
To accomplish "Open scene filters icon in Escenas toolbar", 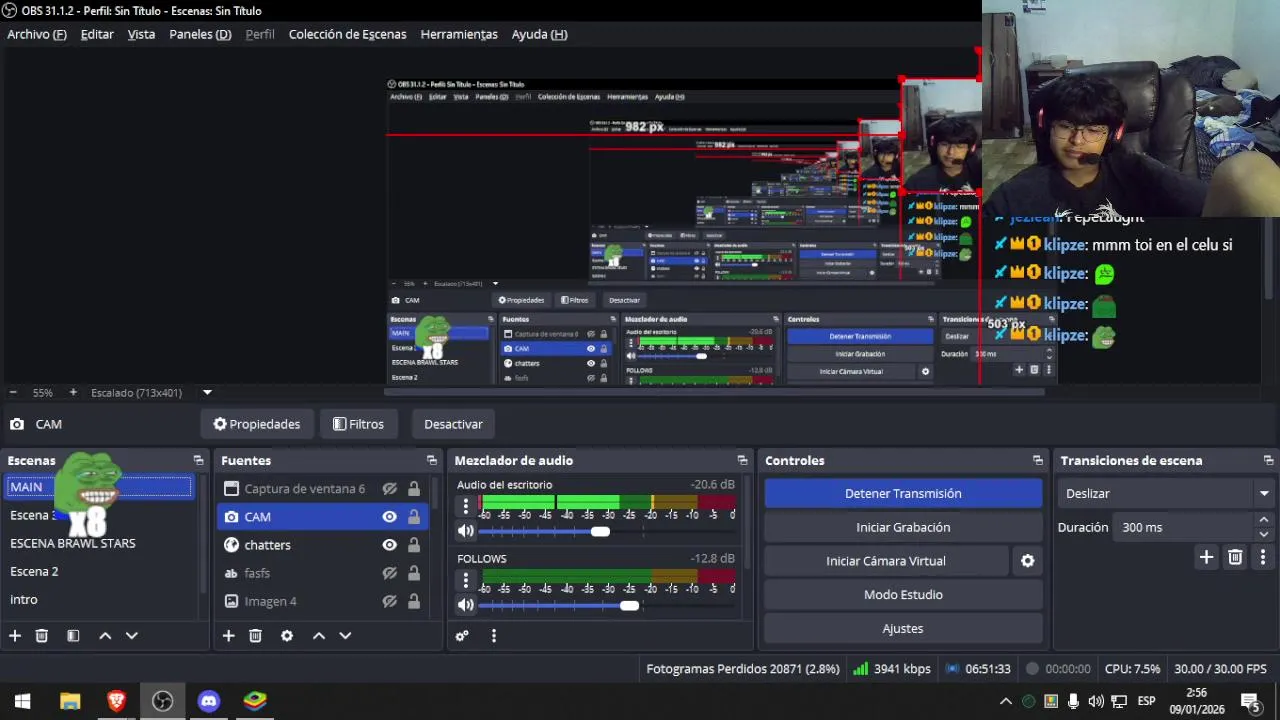I will coord(73,636).
